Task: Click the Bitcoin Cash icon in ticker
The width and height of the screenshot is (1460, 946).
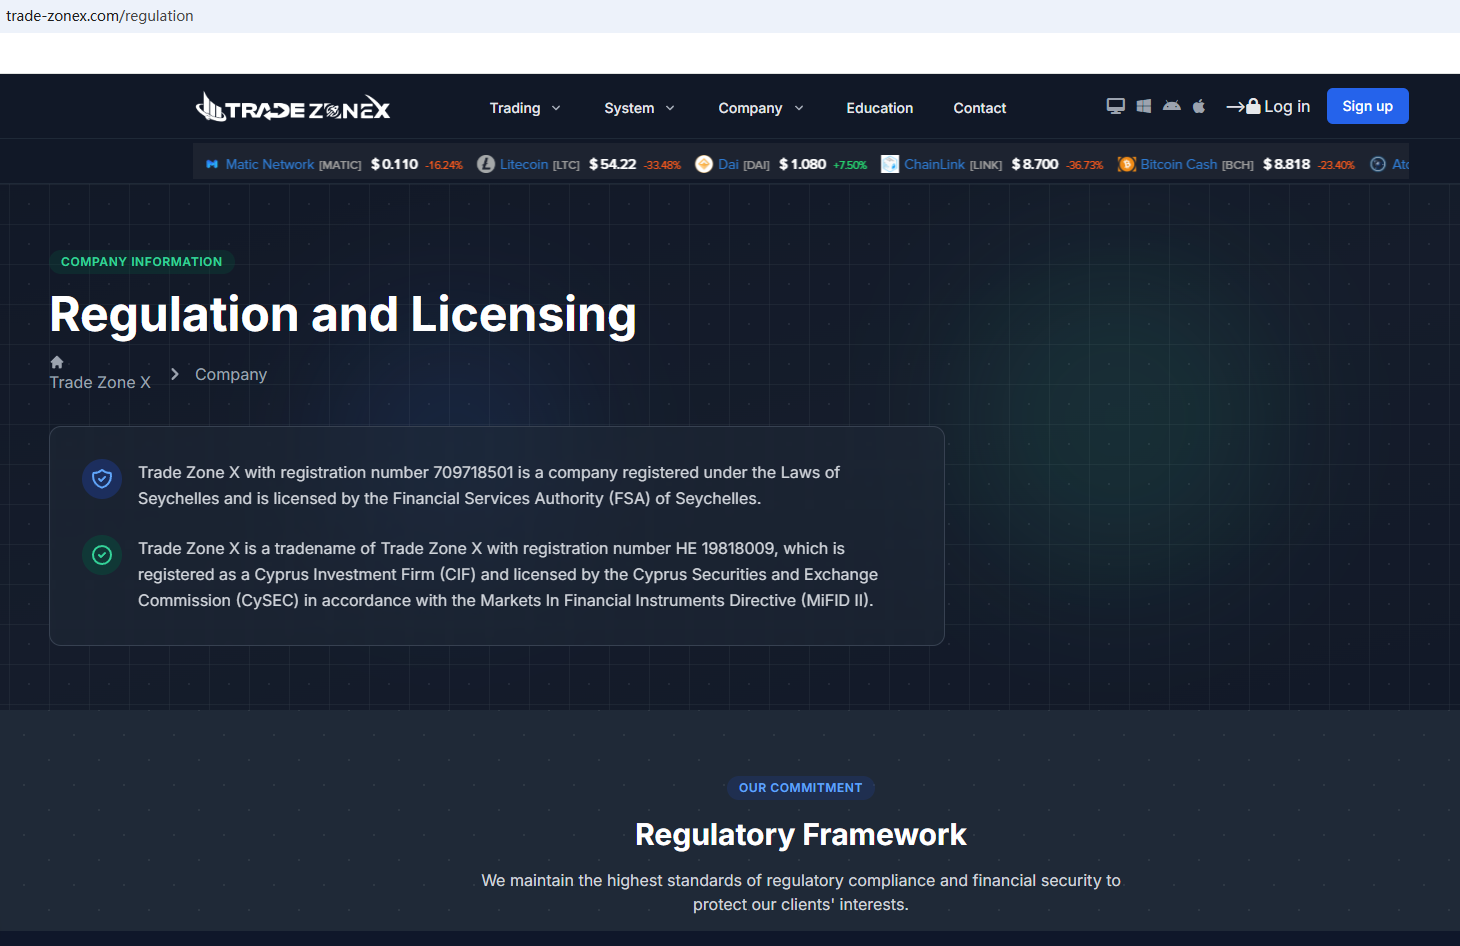Action: coord(1127,164)
